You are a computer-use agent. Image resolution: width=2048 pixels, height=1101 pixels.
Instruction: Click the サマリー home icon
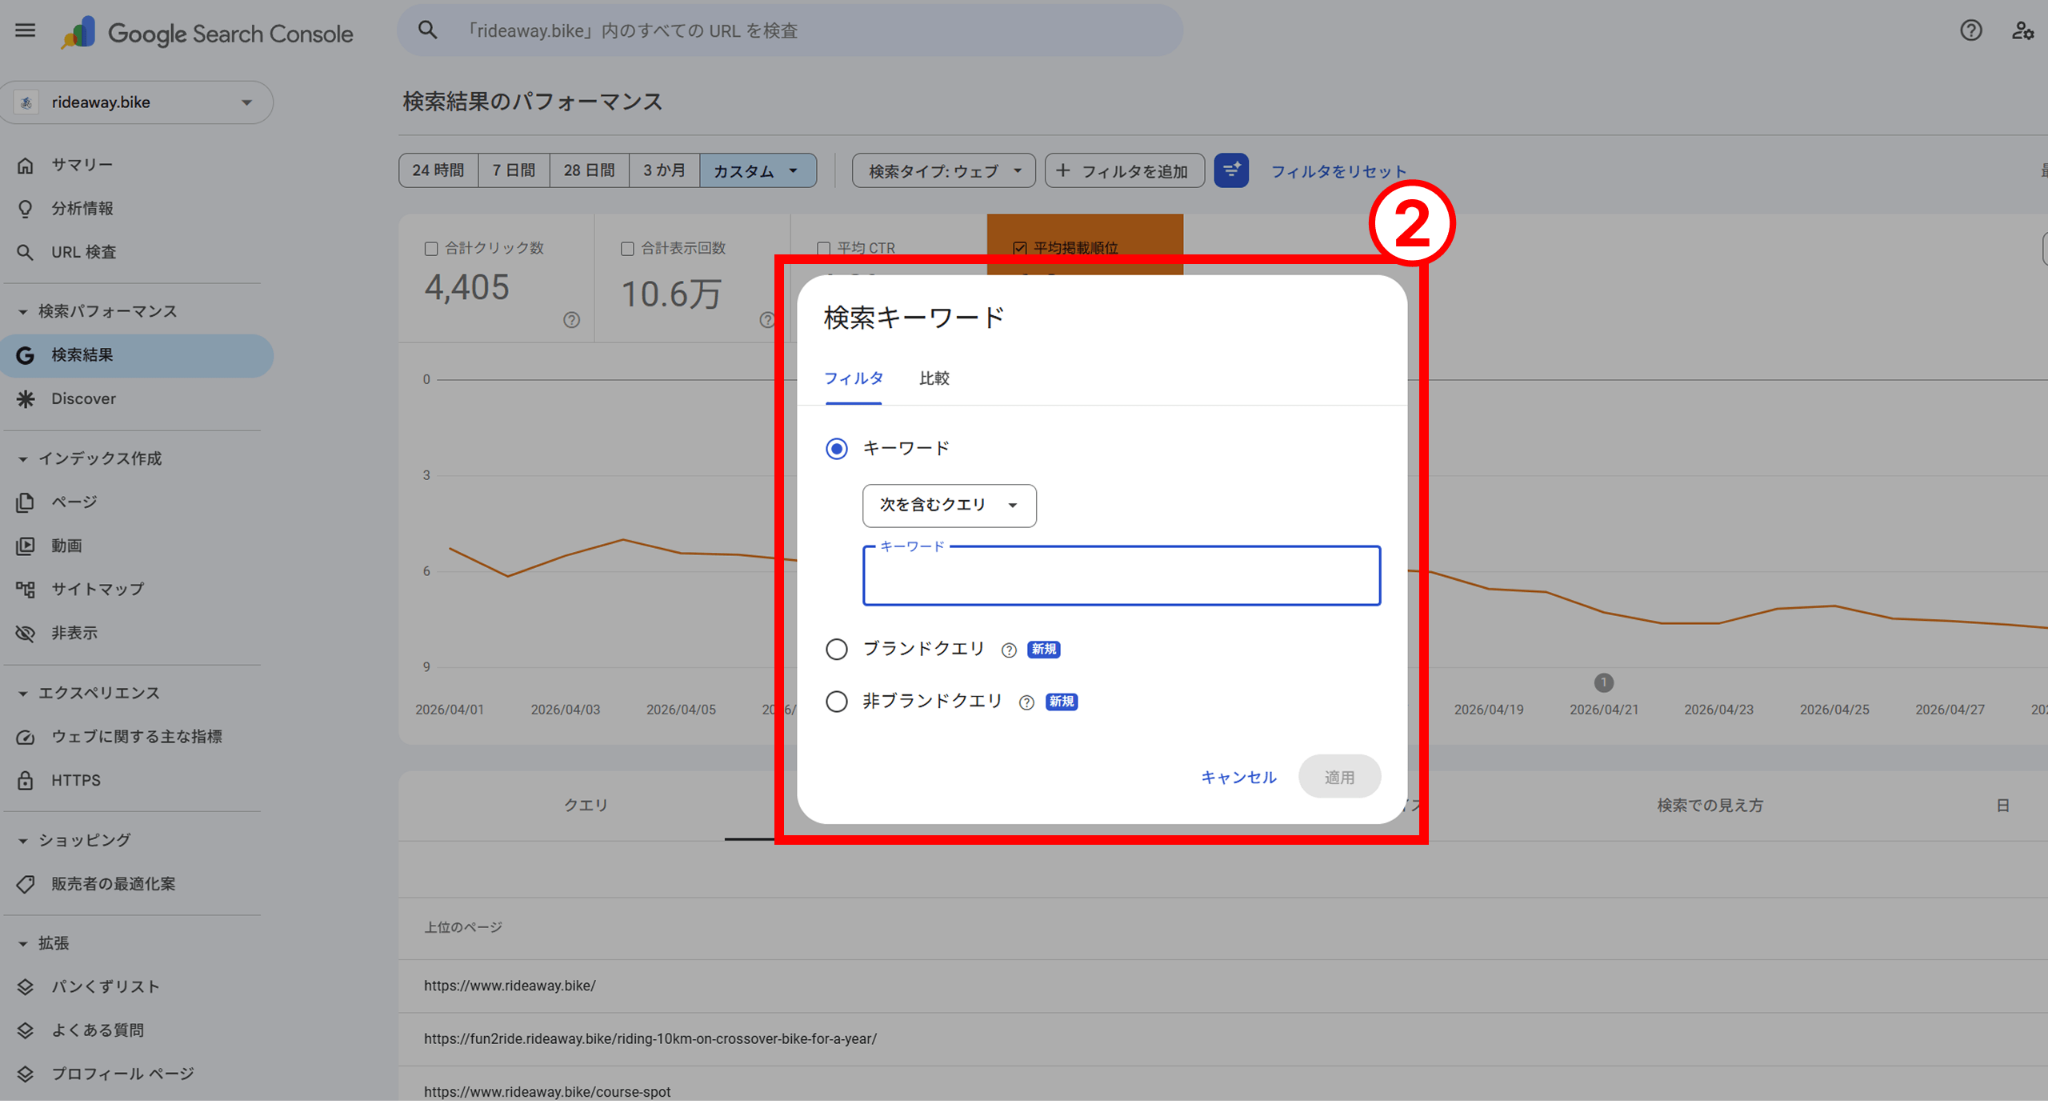[x=25, y=165]
